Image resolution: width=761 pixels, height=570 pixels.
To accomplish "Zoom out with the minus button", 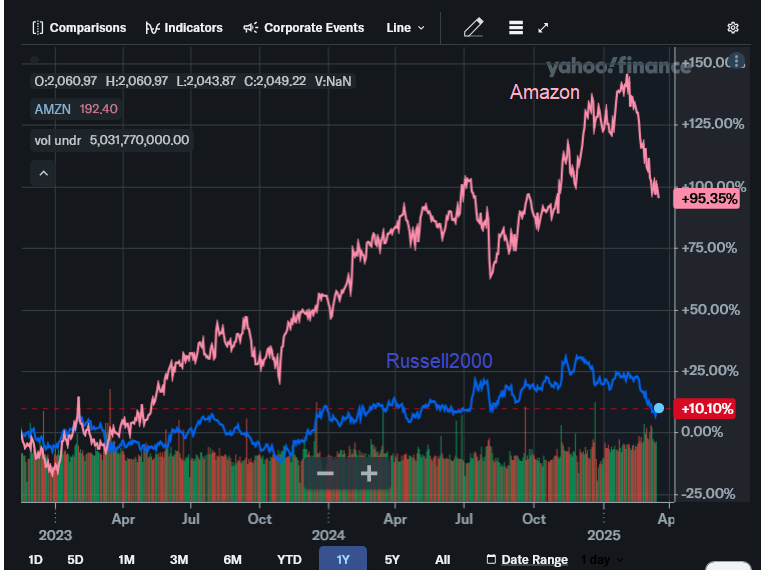I will [x=325, y=473].
